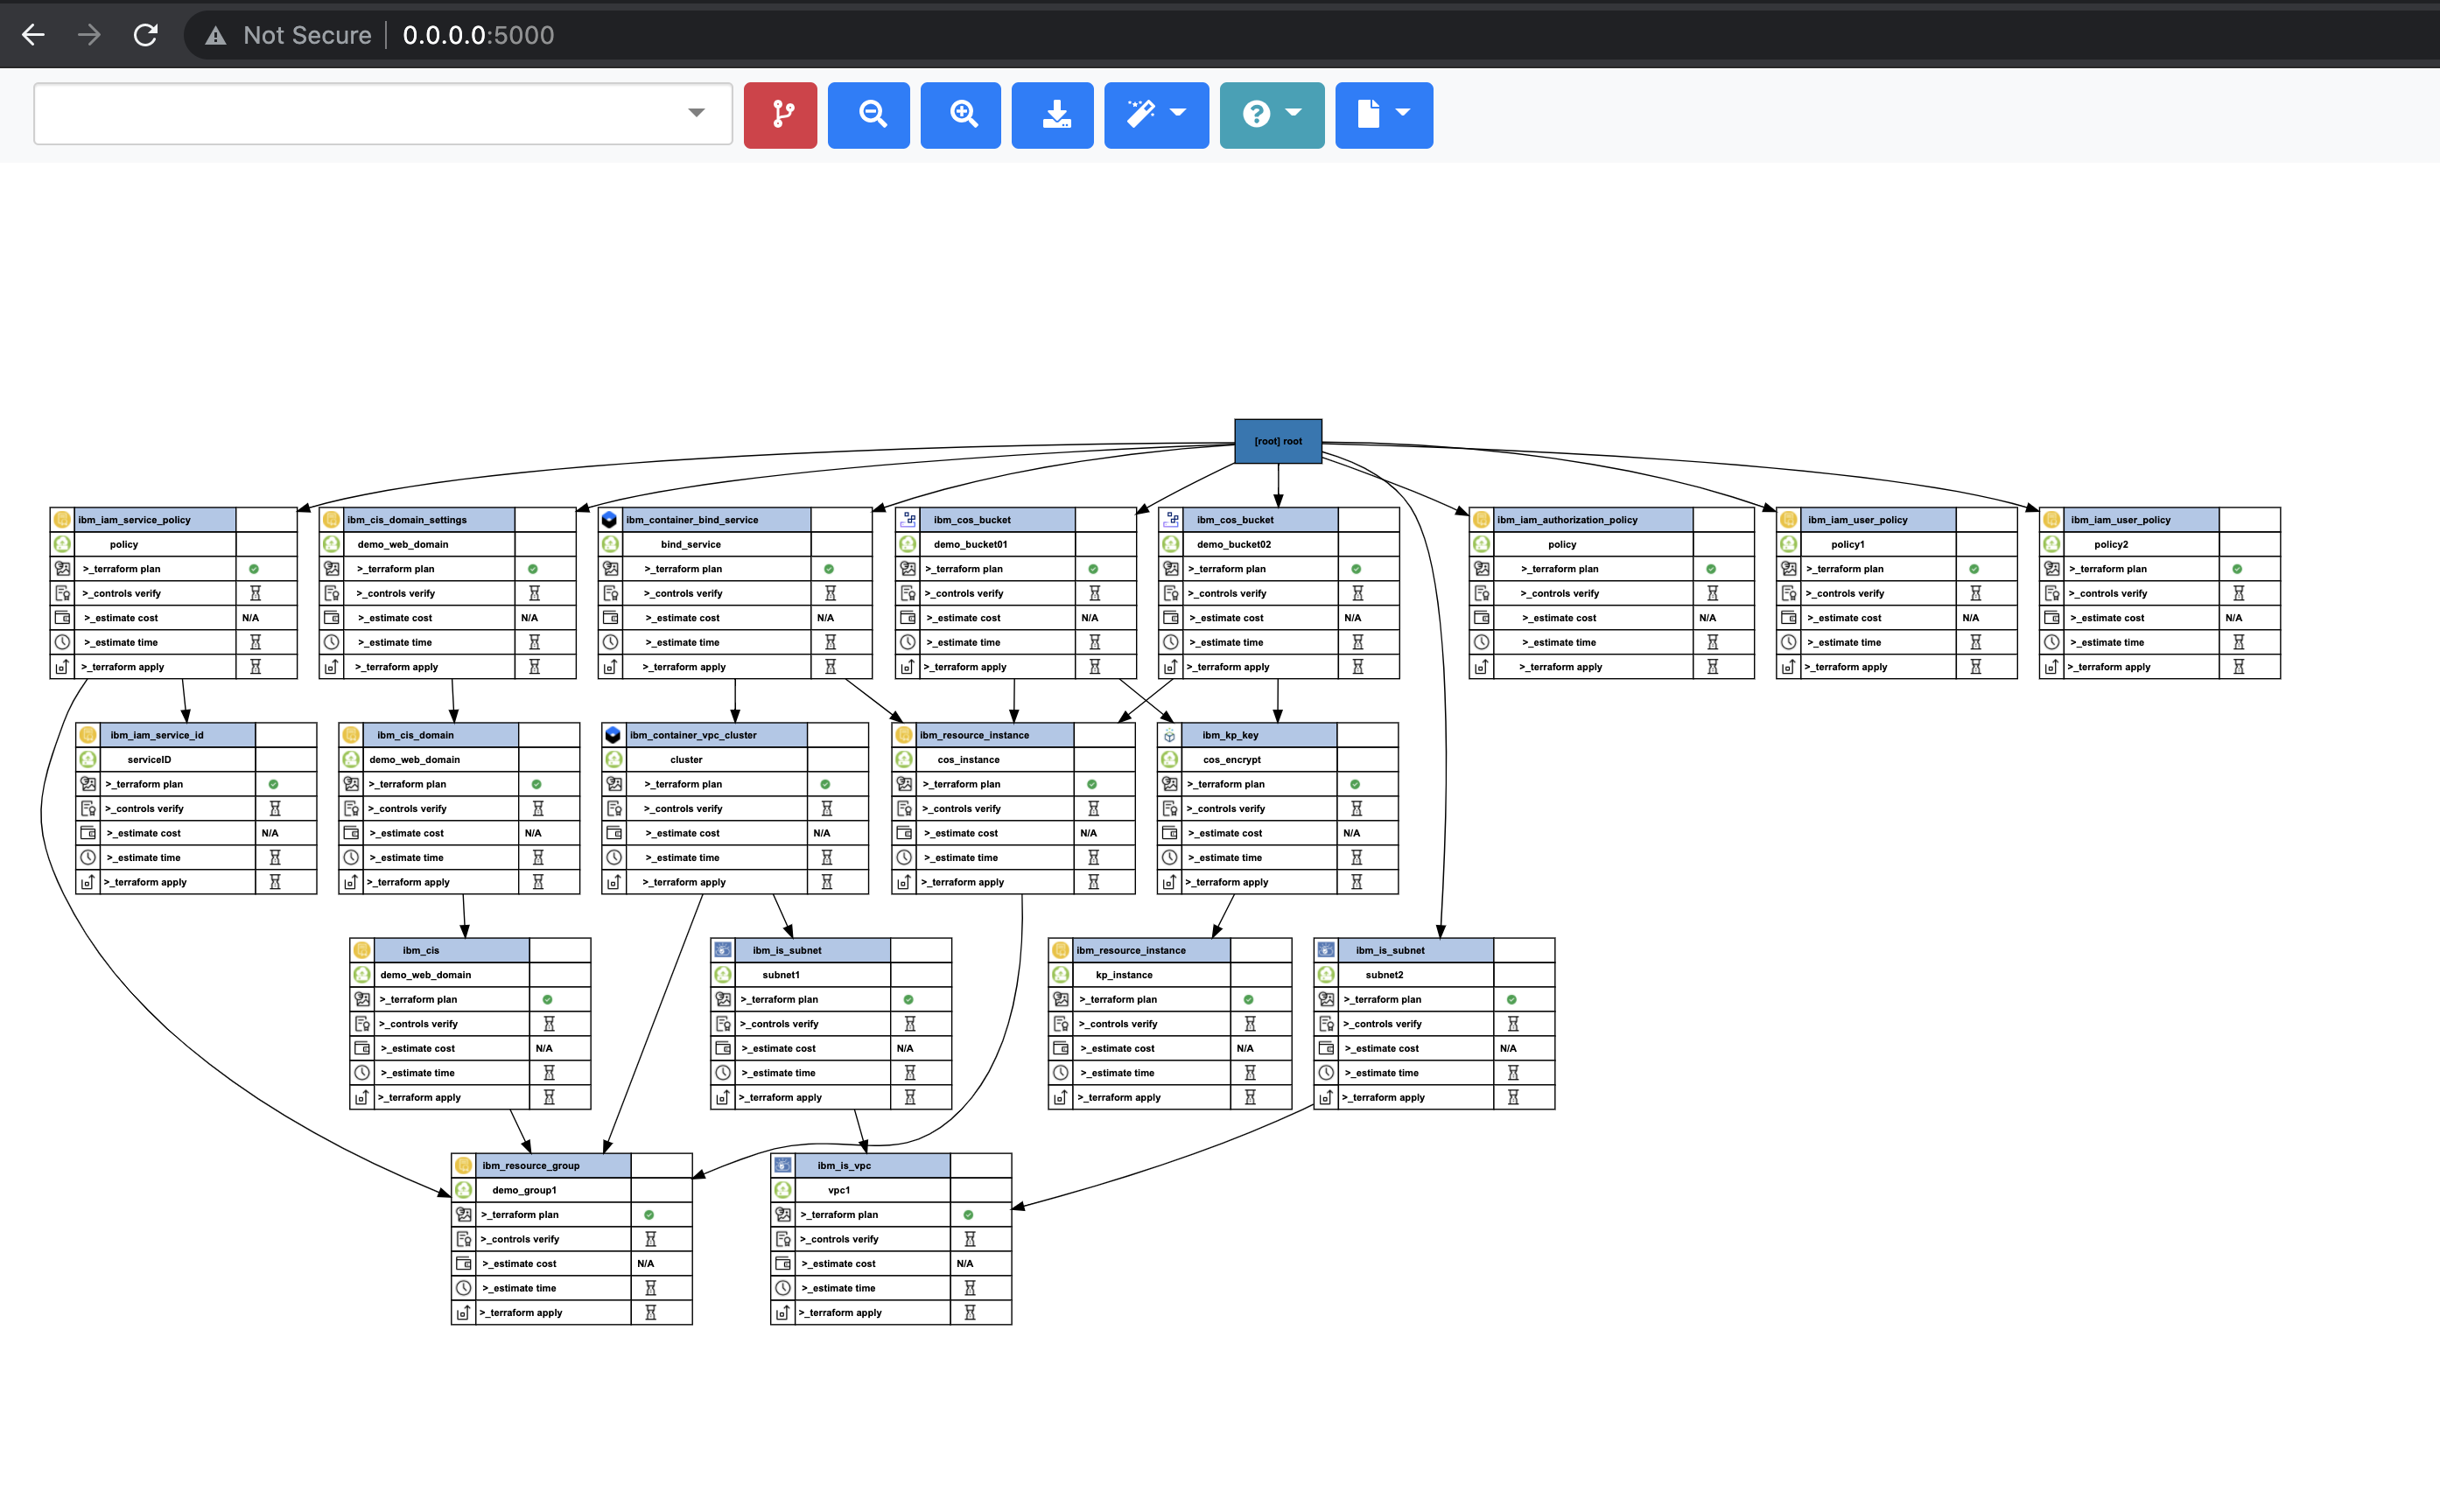Viewport: 2440px width, 1512px height.
Task: Click estimate time for subnet1
Action: 813,1072
